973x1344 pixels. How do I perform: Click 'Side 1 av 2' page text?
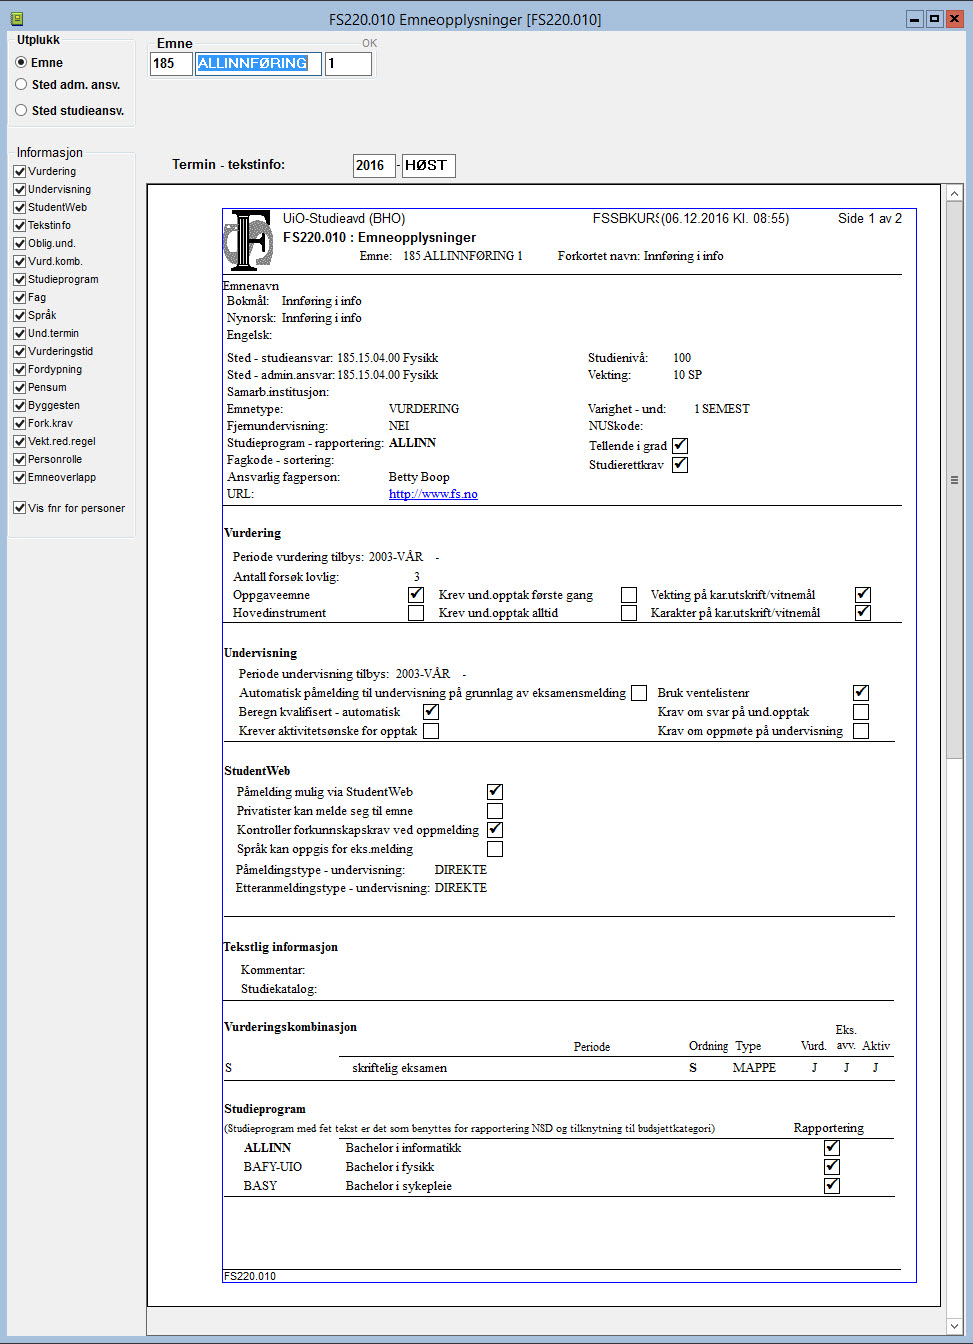pos(870,218)
